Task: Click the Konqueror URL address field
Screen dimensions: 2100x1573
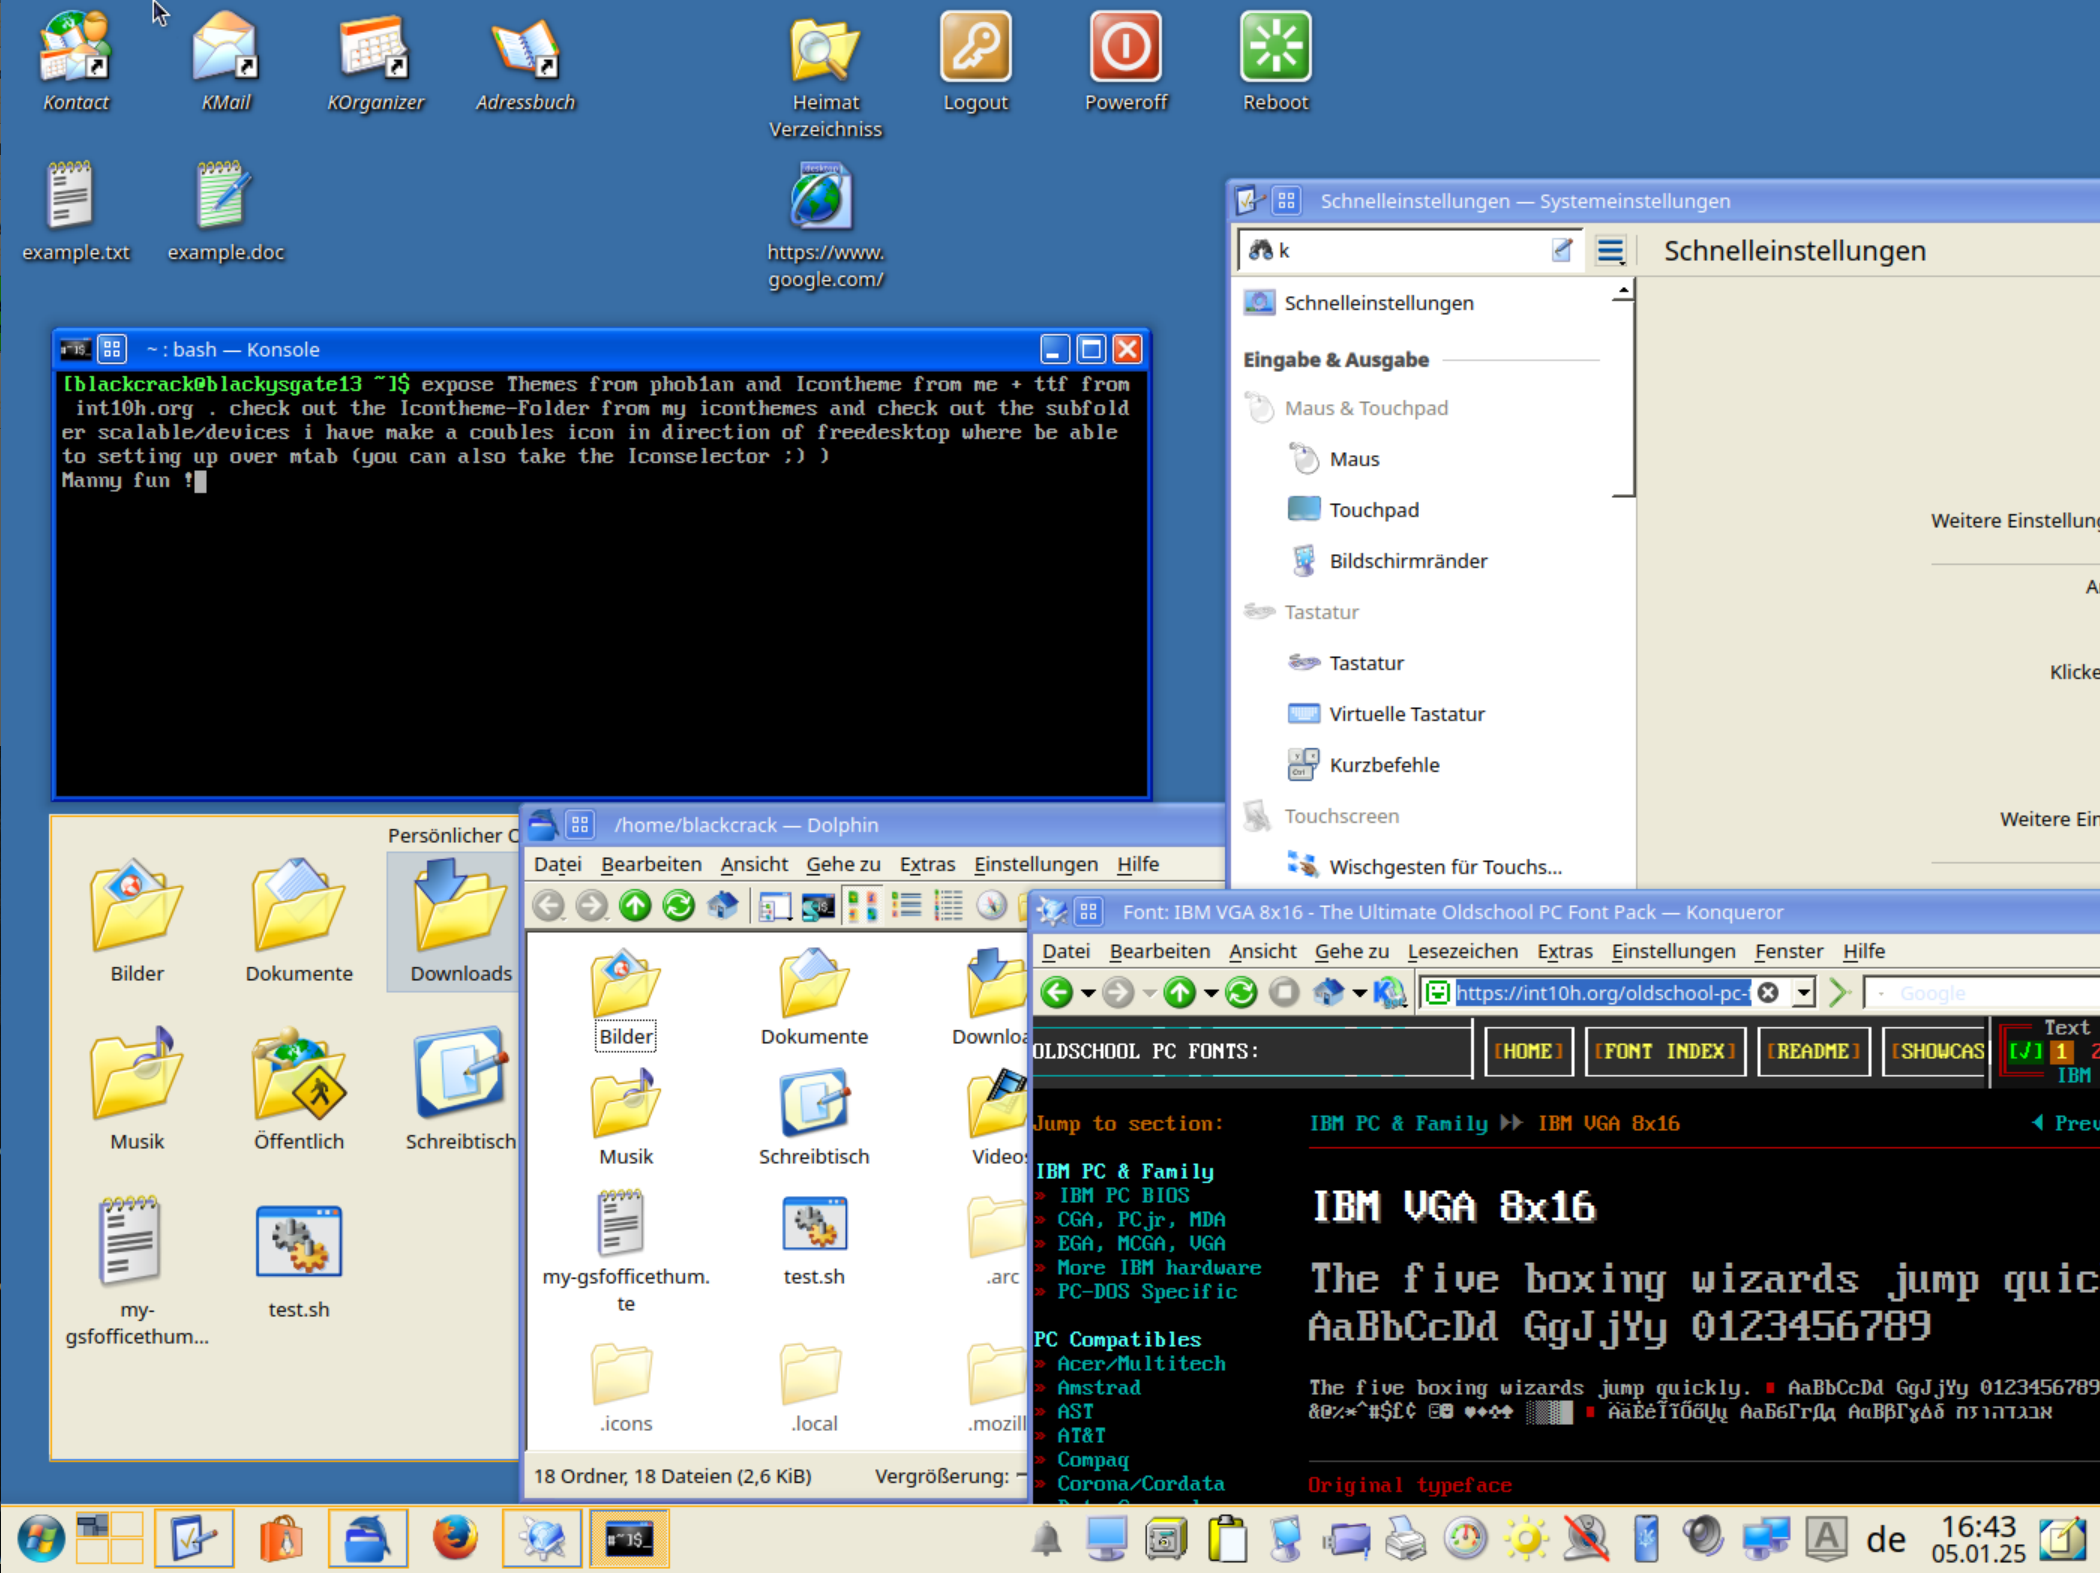Action: tap(1601, 993)
